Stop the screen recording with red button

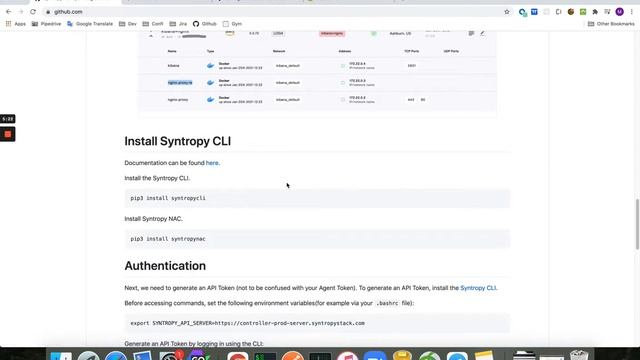point(8,134)
